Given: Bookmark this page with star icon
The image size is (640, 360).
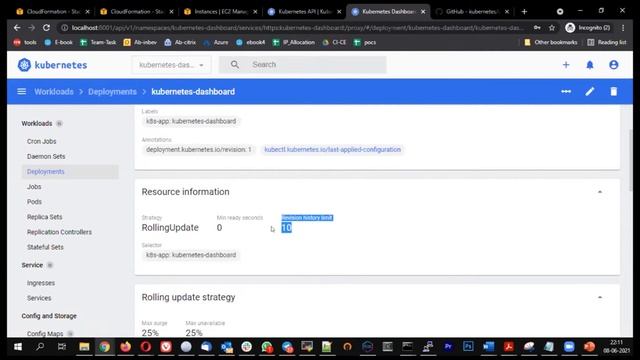Looking at the screenshot, I should [x=552, y=28].
